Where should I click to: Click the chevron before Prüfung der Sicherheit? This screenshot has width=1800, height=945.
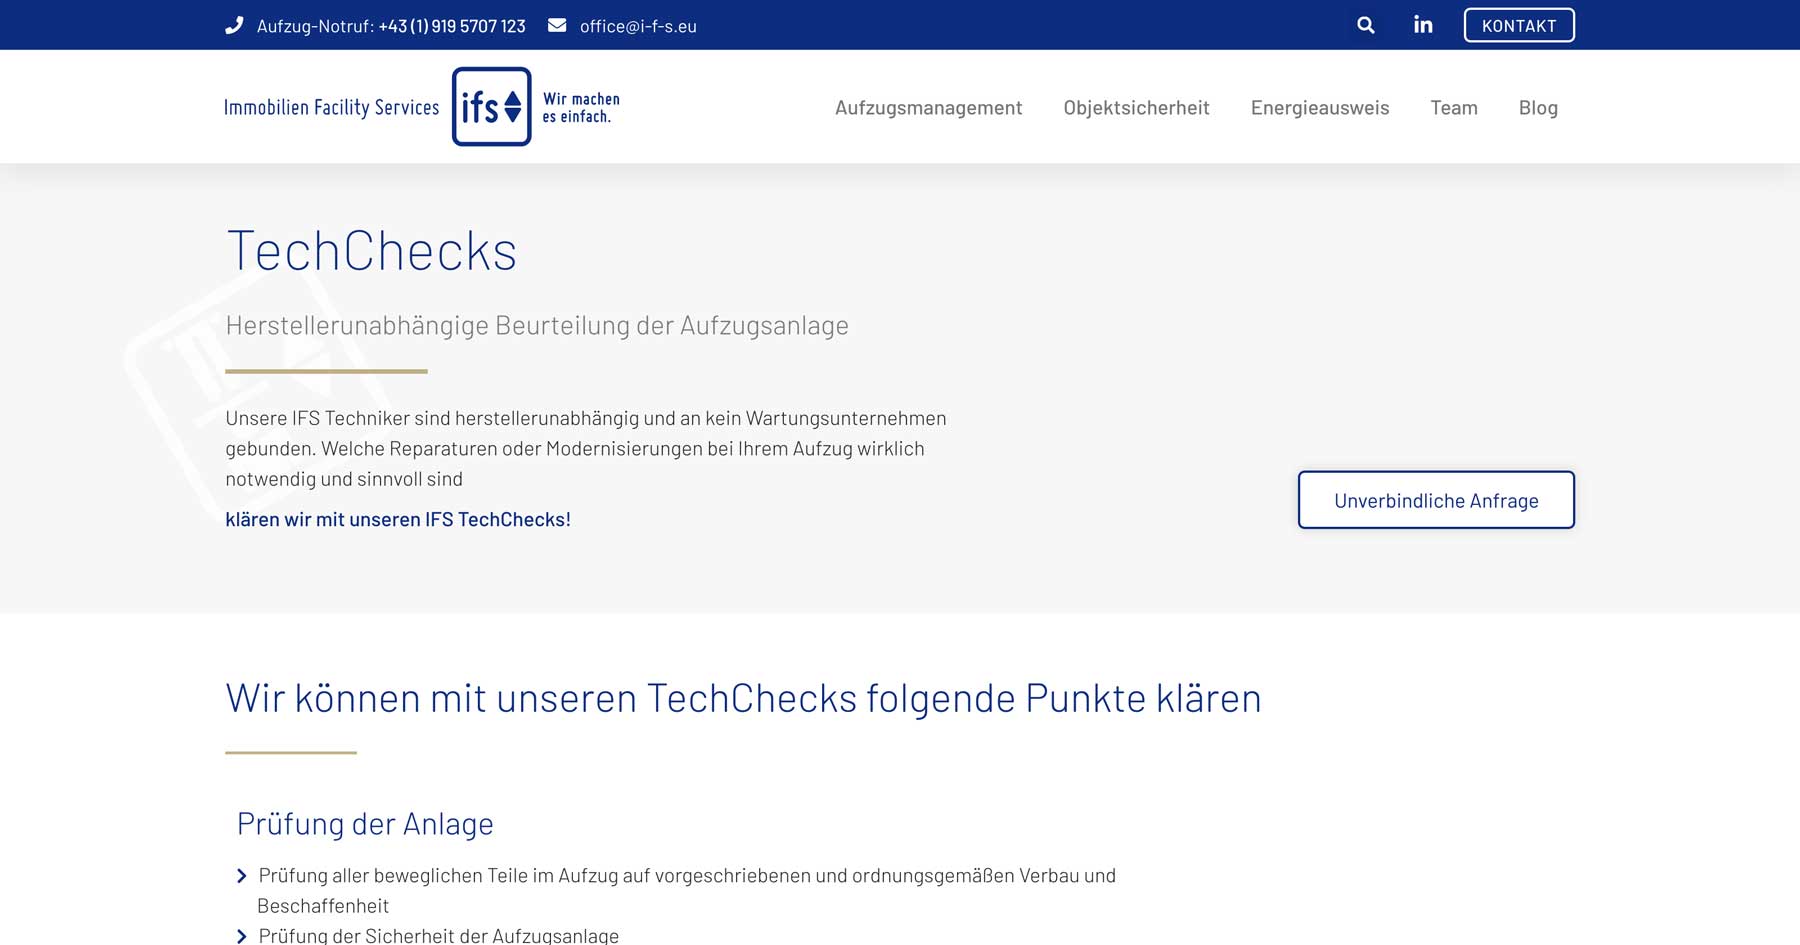pos(240,936)
